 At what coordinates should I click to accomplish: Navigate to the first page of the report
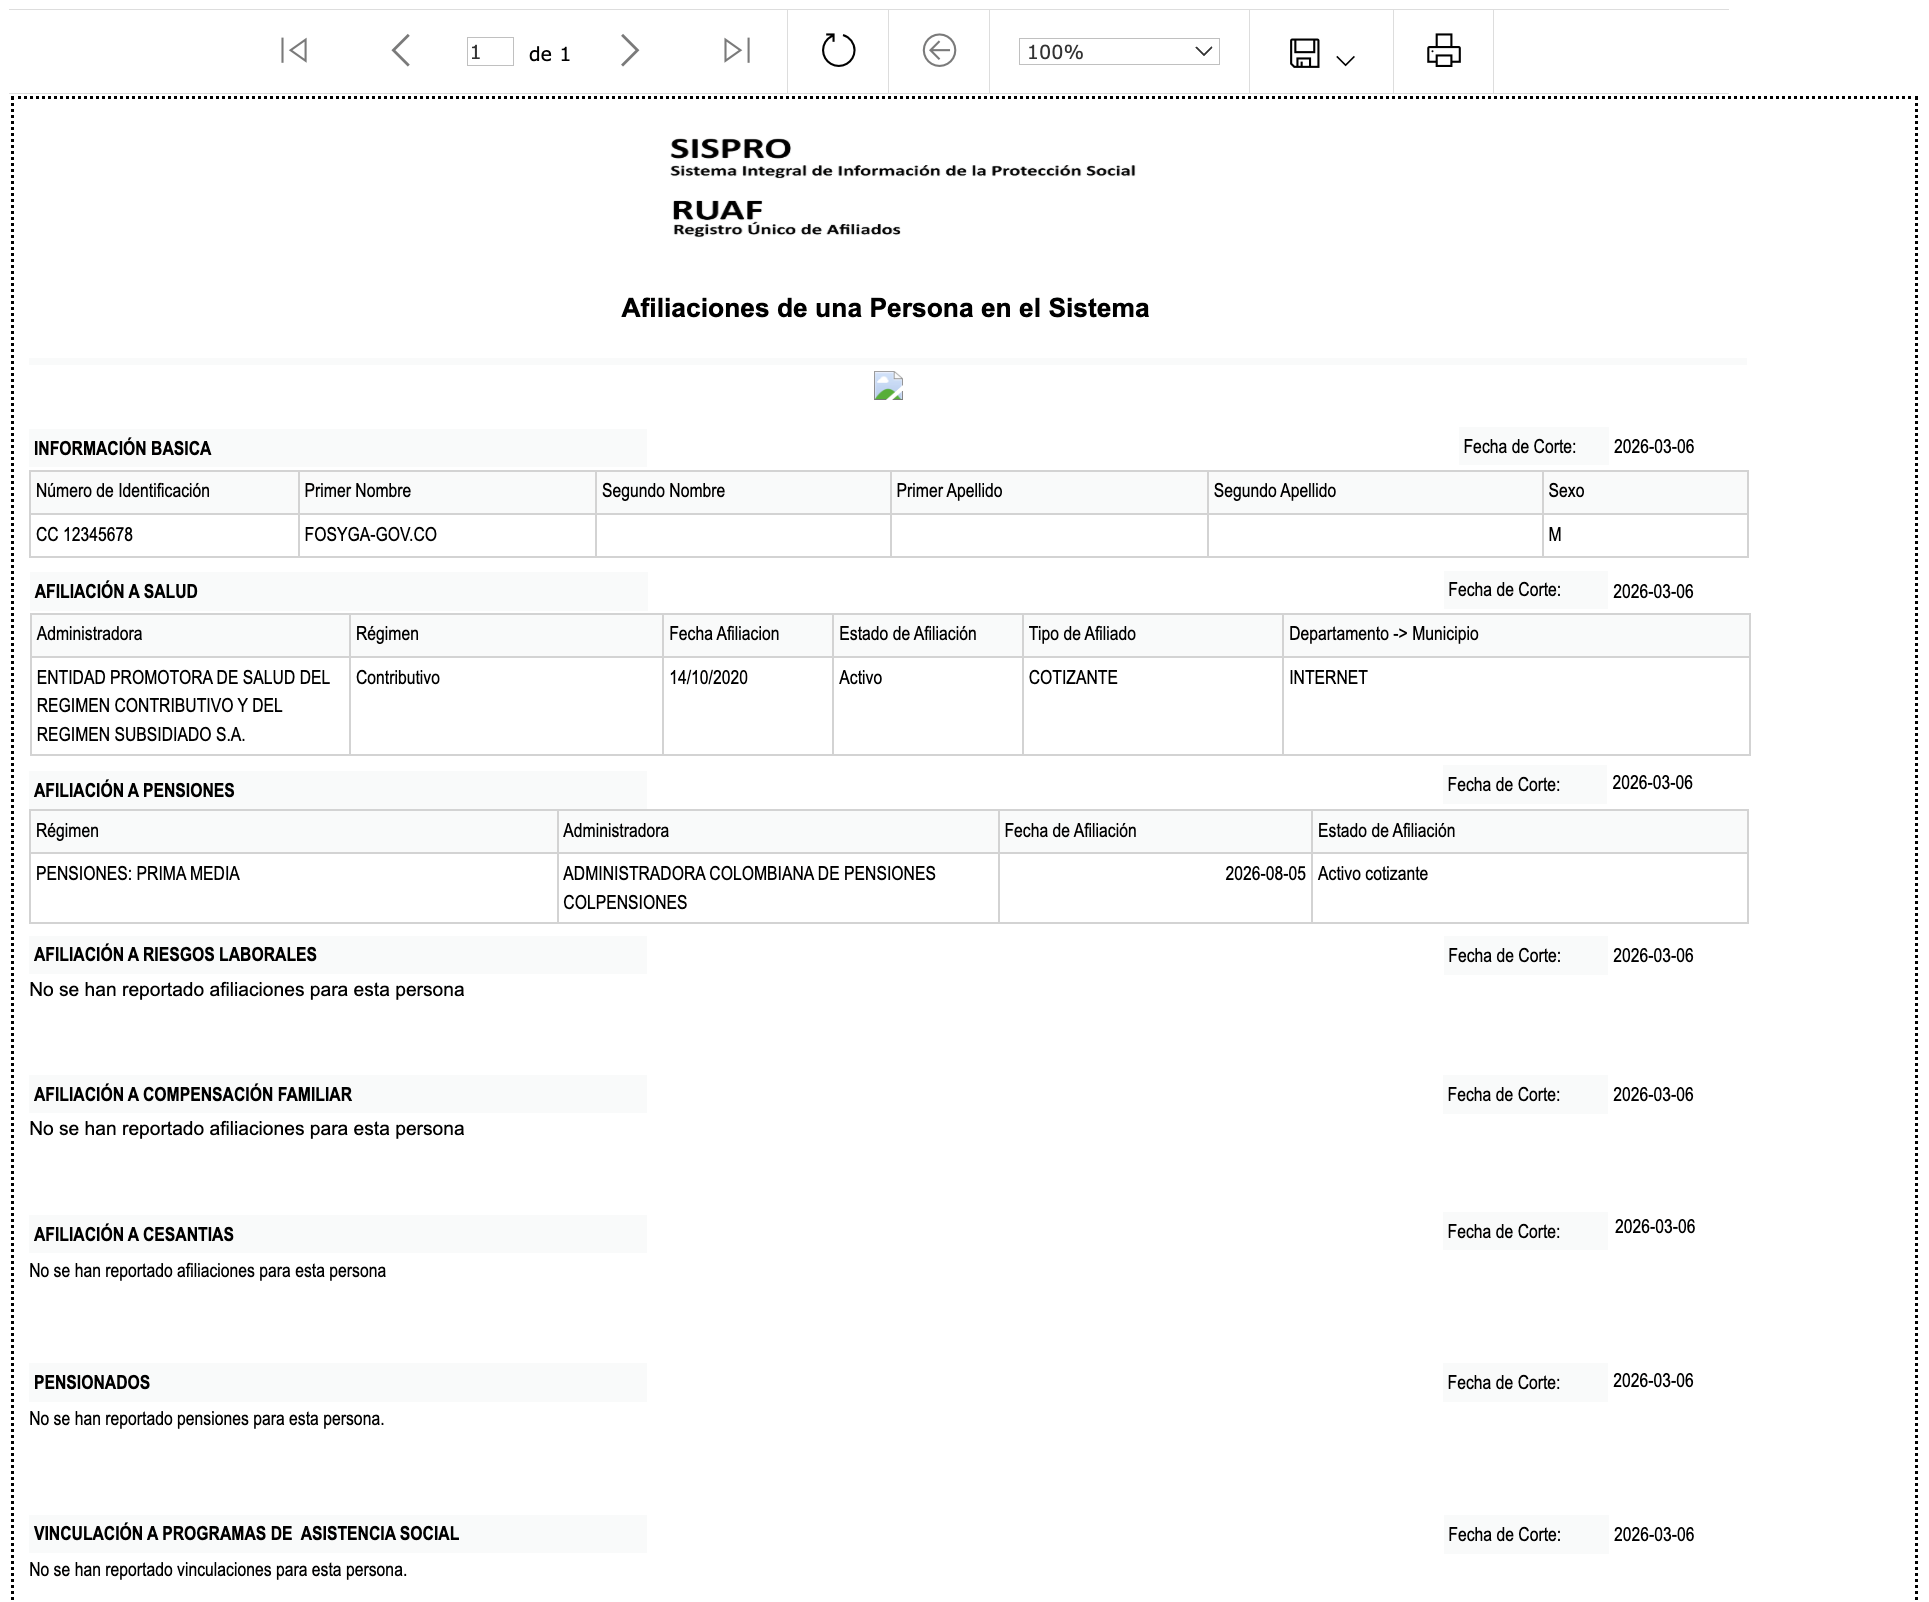pos(294,49)
